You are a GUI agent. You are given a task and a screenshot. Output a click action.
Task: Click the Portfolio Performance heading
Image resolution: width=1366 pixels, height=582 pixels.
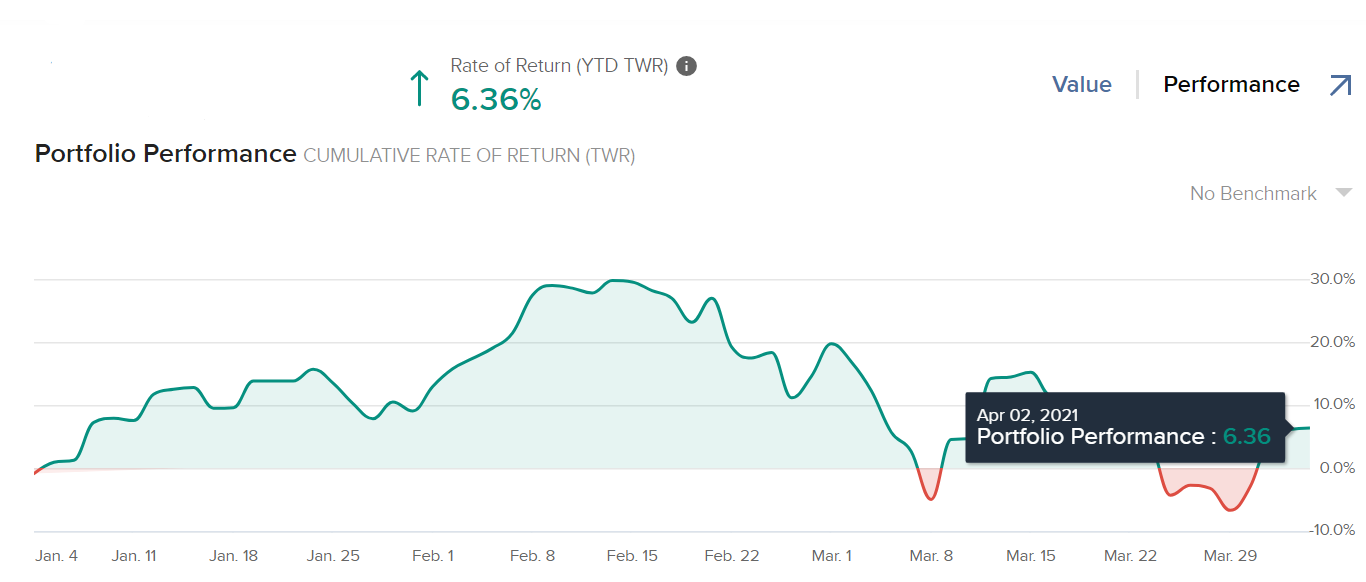(x=165, y=154)
